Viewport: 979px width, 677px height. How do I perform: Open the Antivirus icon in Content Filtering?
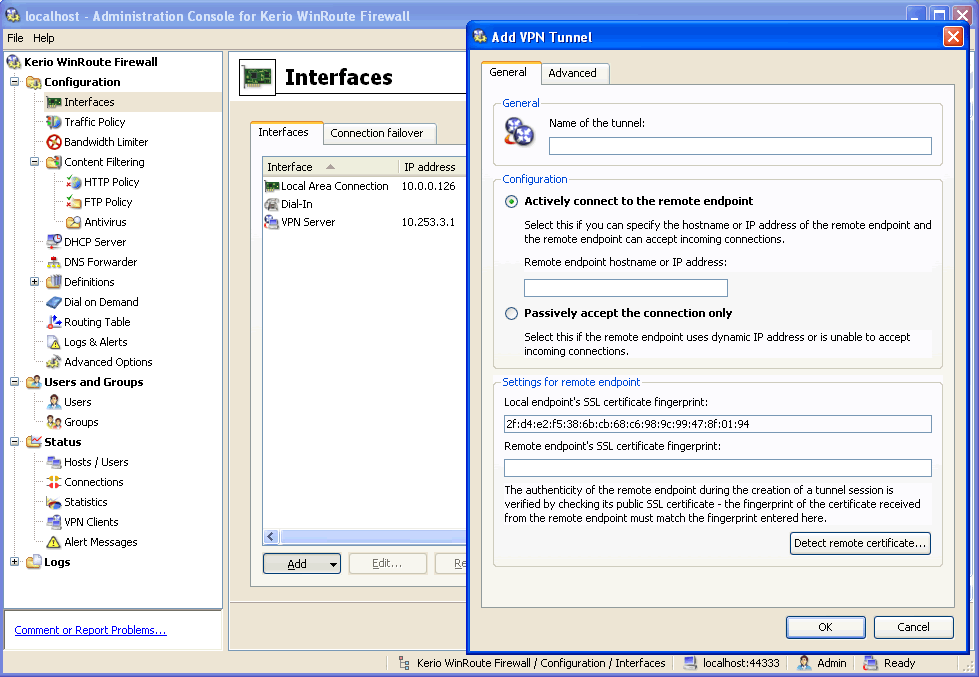74,222
